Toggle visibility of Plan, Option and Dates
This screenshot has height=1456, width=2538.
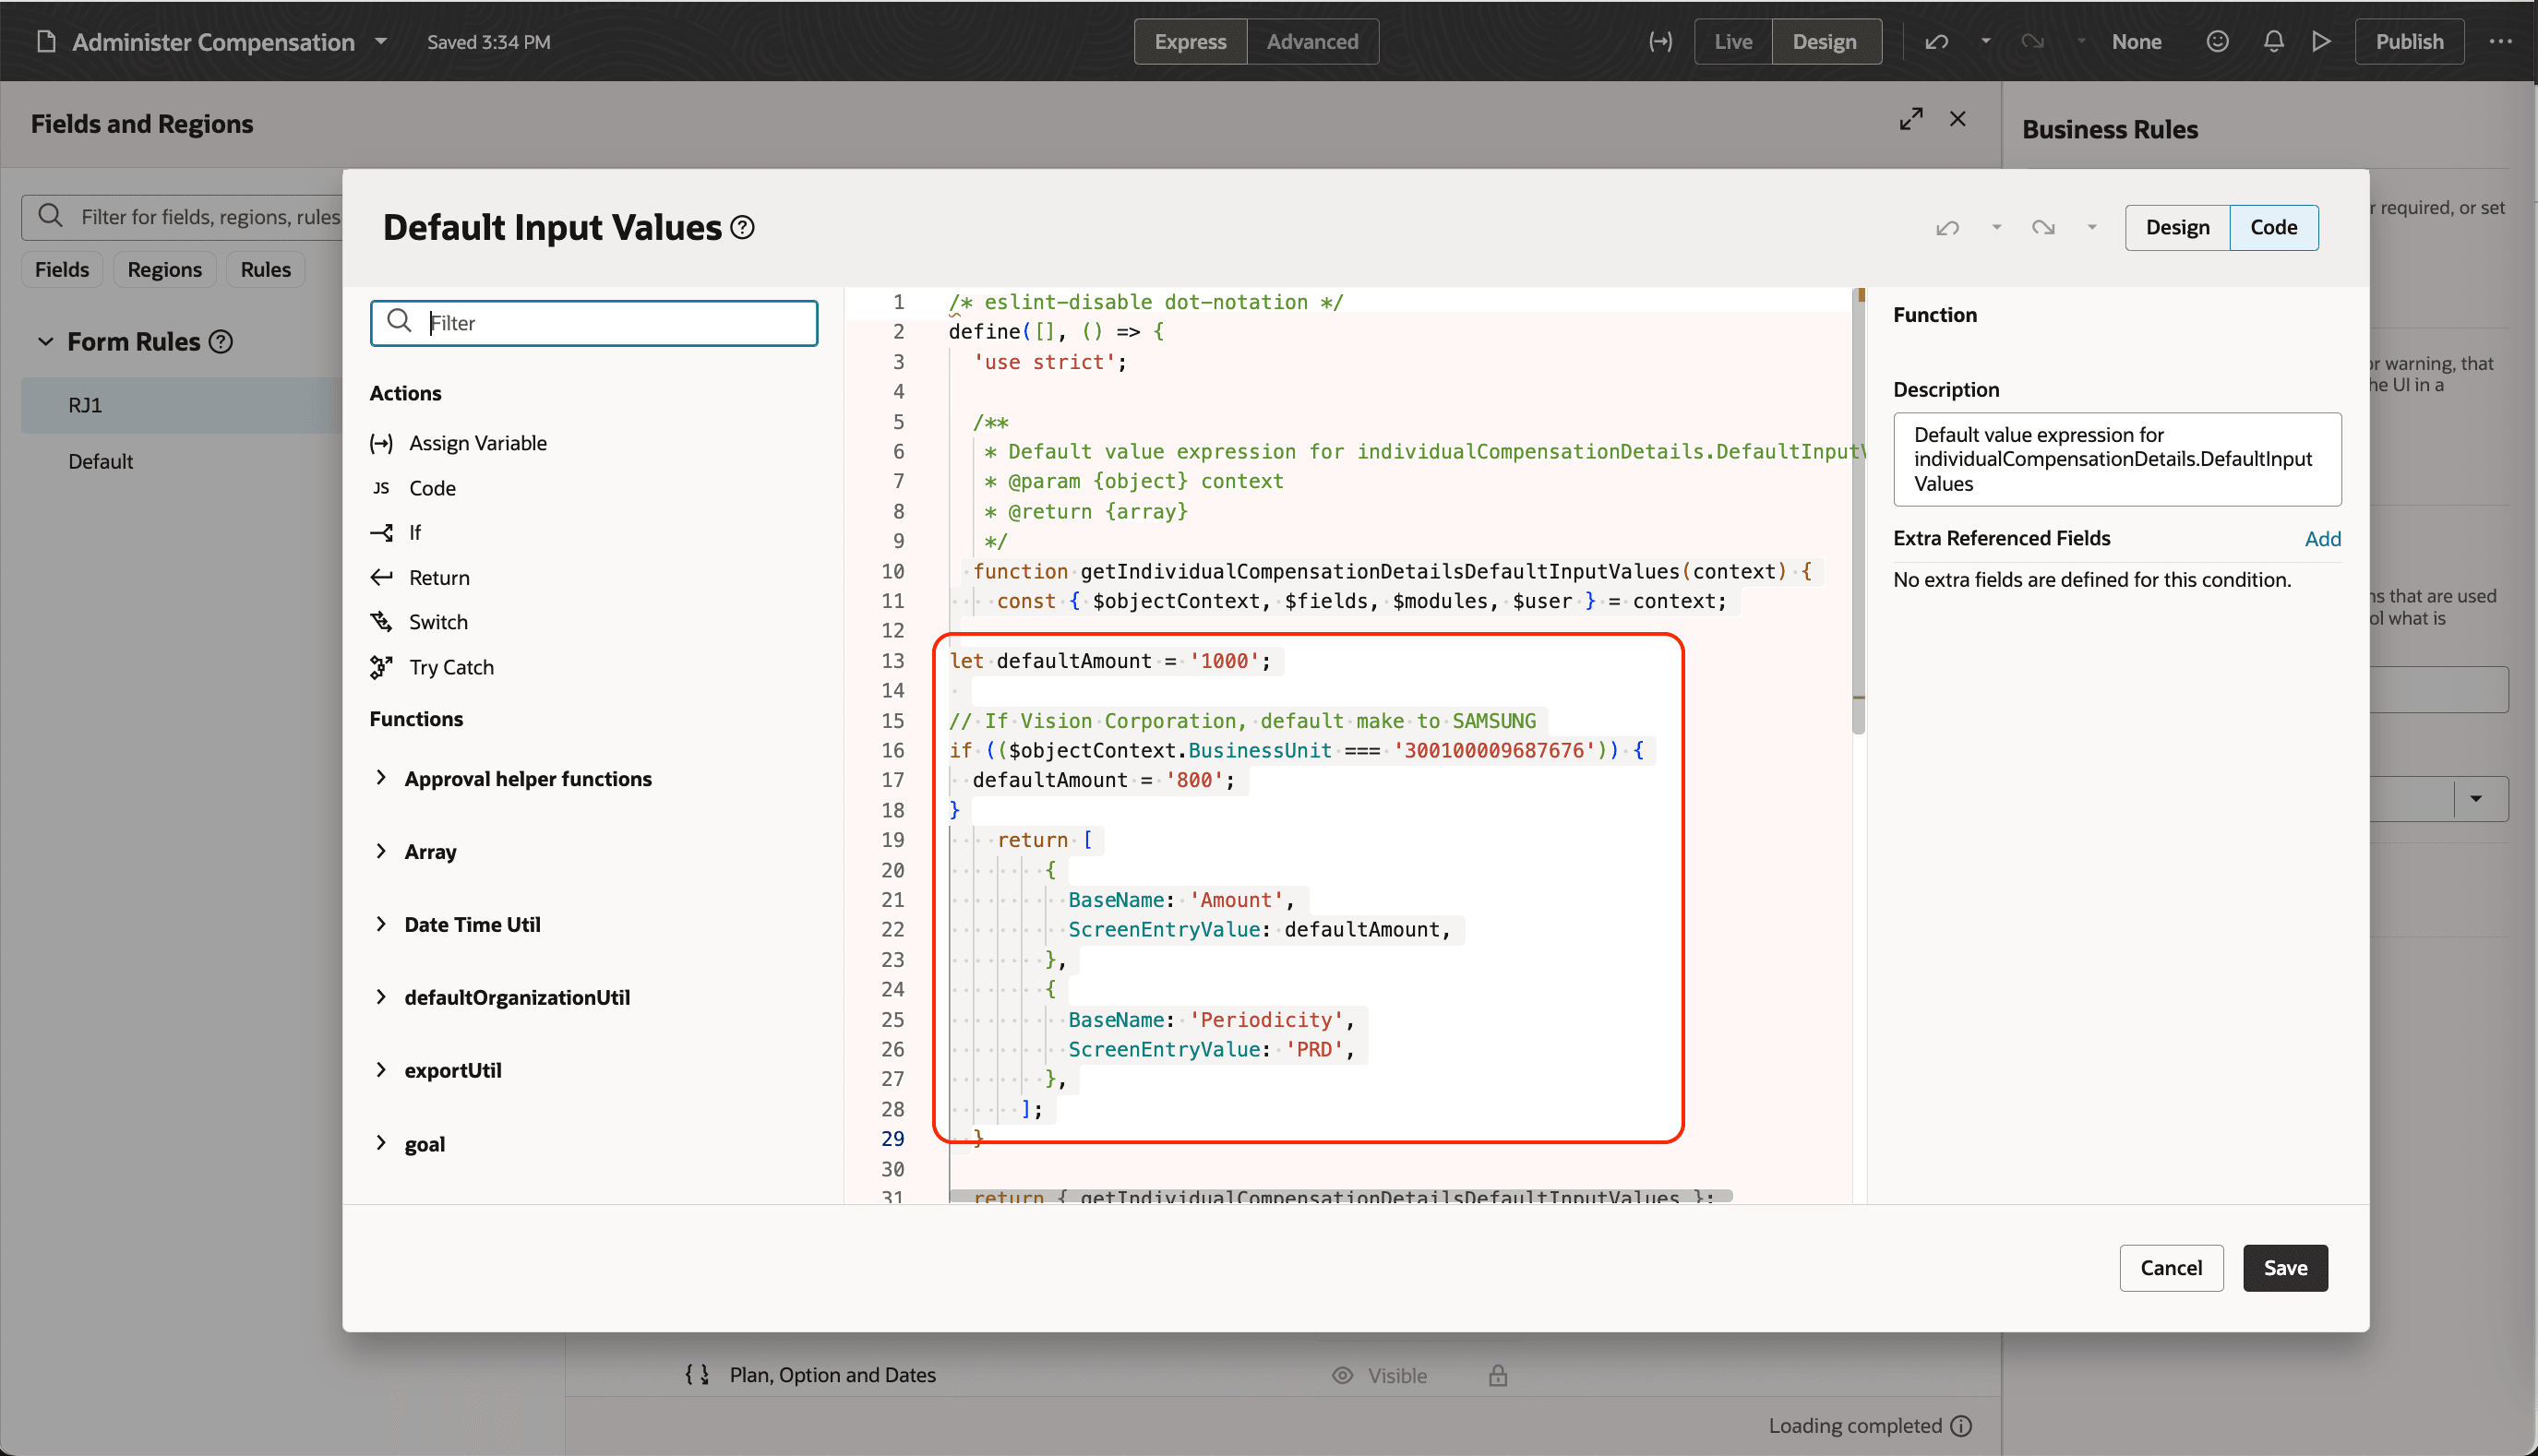(x=1341, y=1375)
